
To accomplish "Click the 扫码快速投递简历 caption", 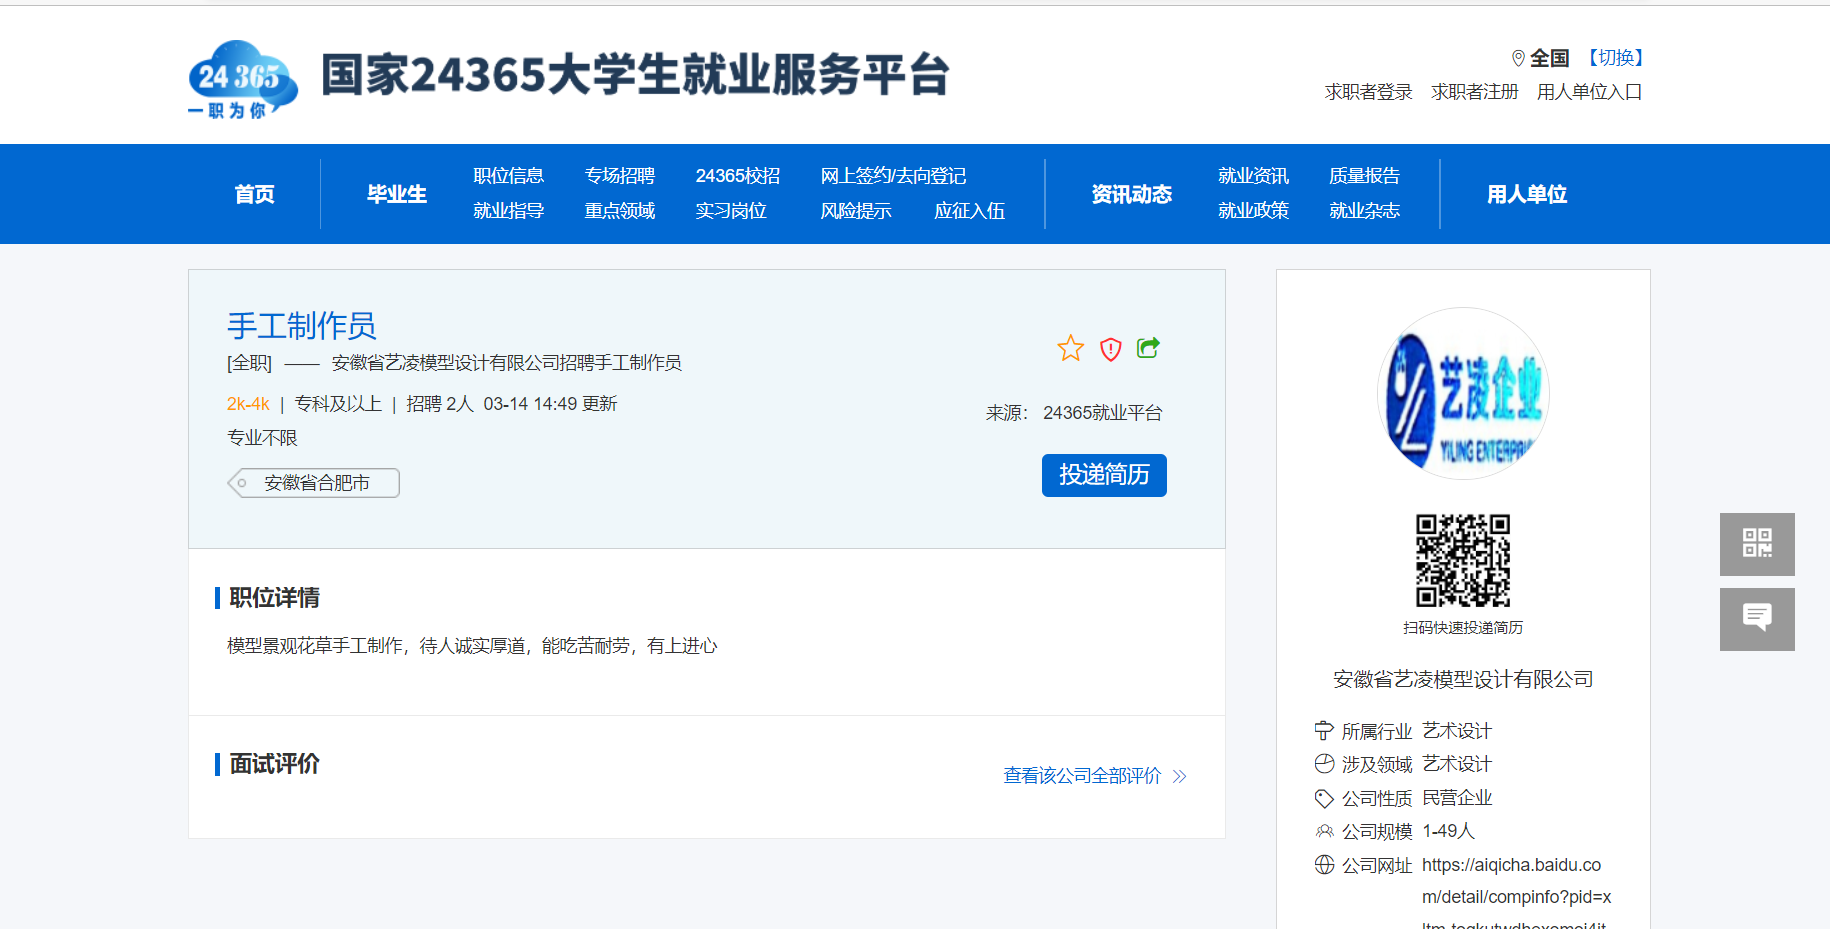I will point(1463,628).
